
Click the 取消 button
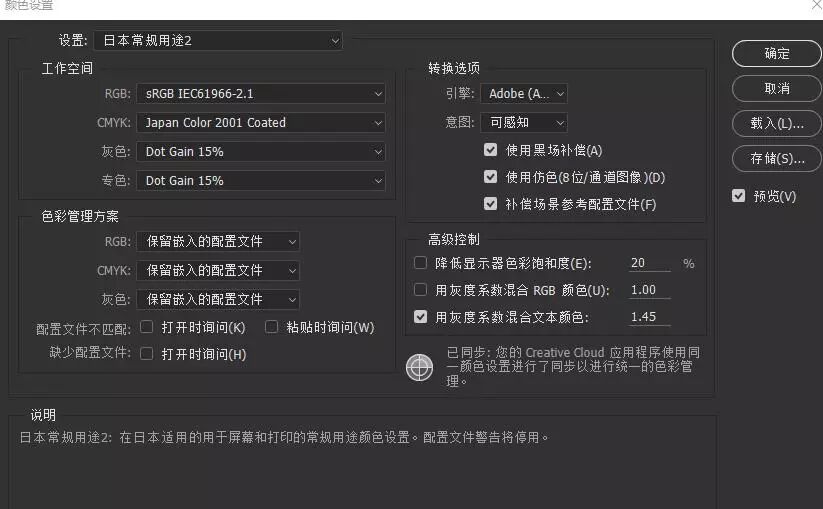(x=776, y=88)
